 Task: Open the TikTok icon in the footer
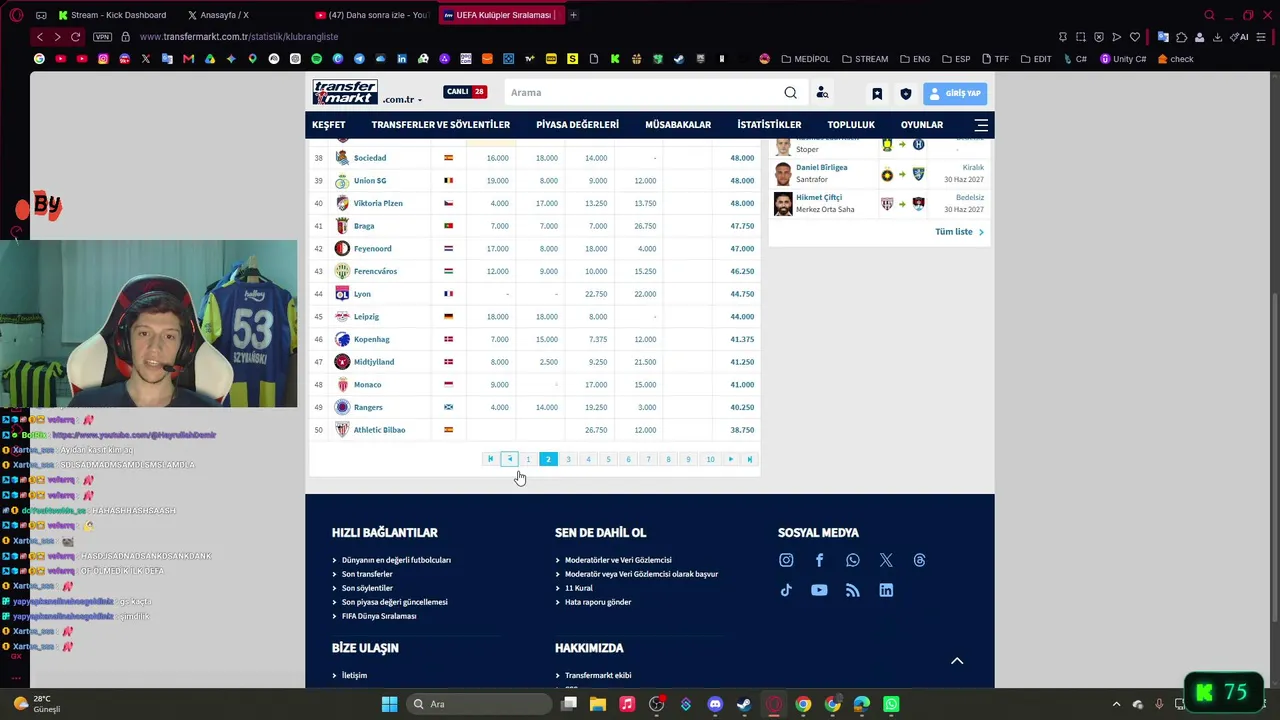[786, 590]
